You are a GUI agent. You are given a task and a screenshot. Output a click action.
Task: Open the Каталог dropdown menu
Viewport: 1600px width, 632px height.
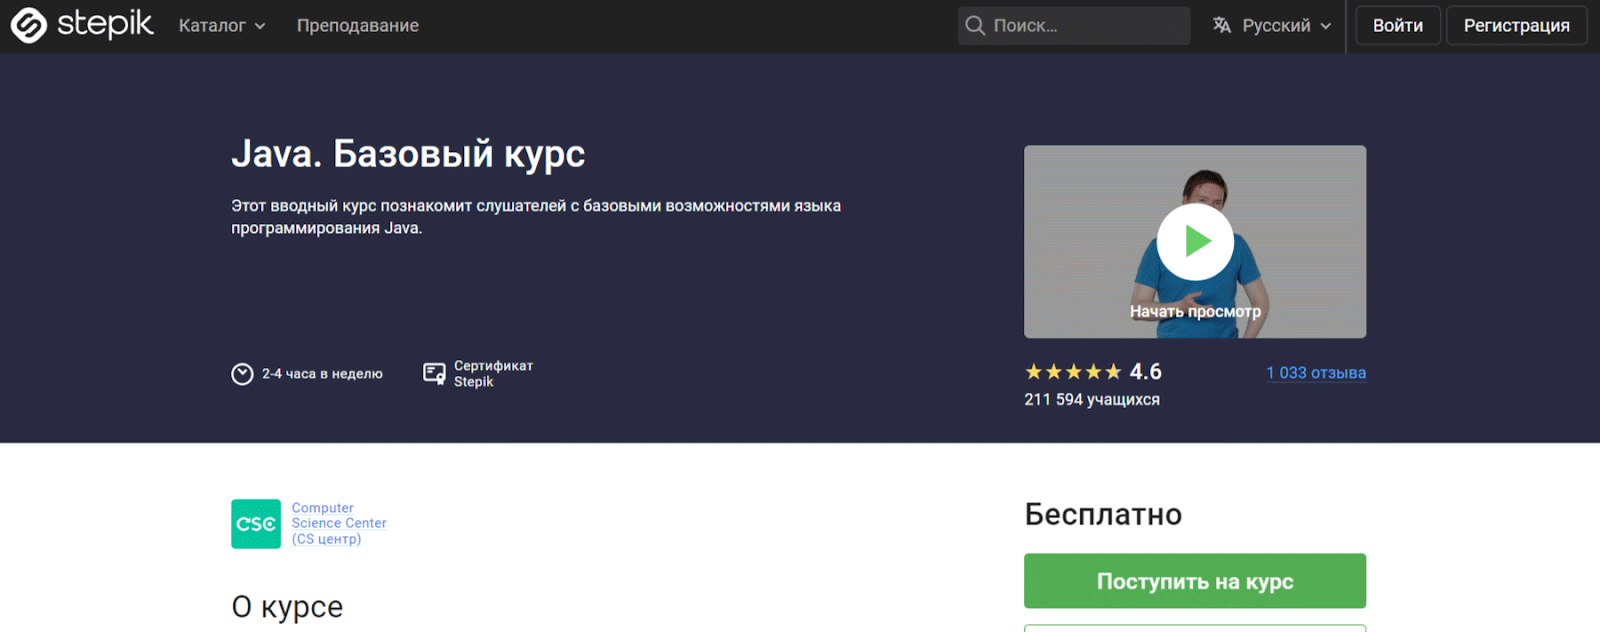(x=212, y=26)
